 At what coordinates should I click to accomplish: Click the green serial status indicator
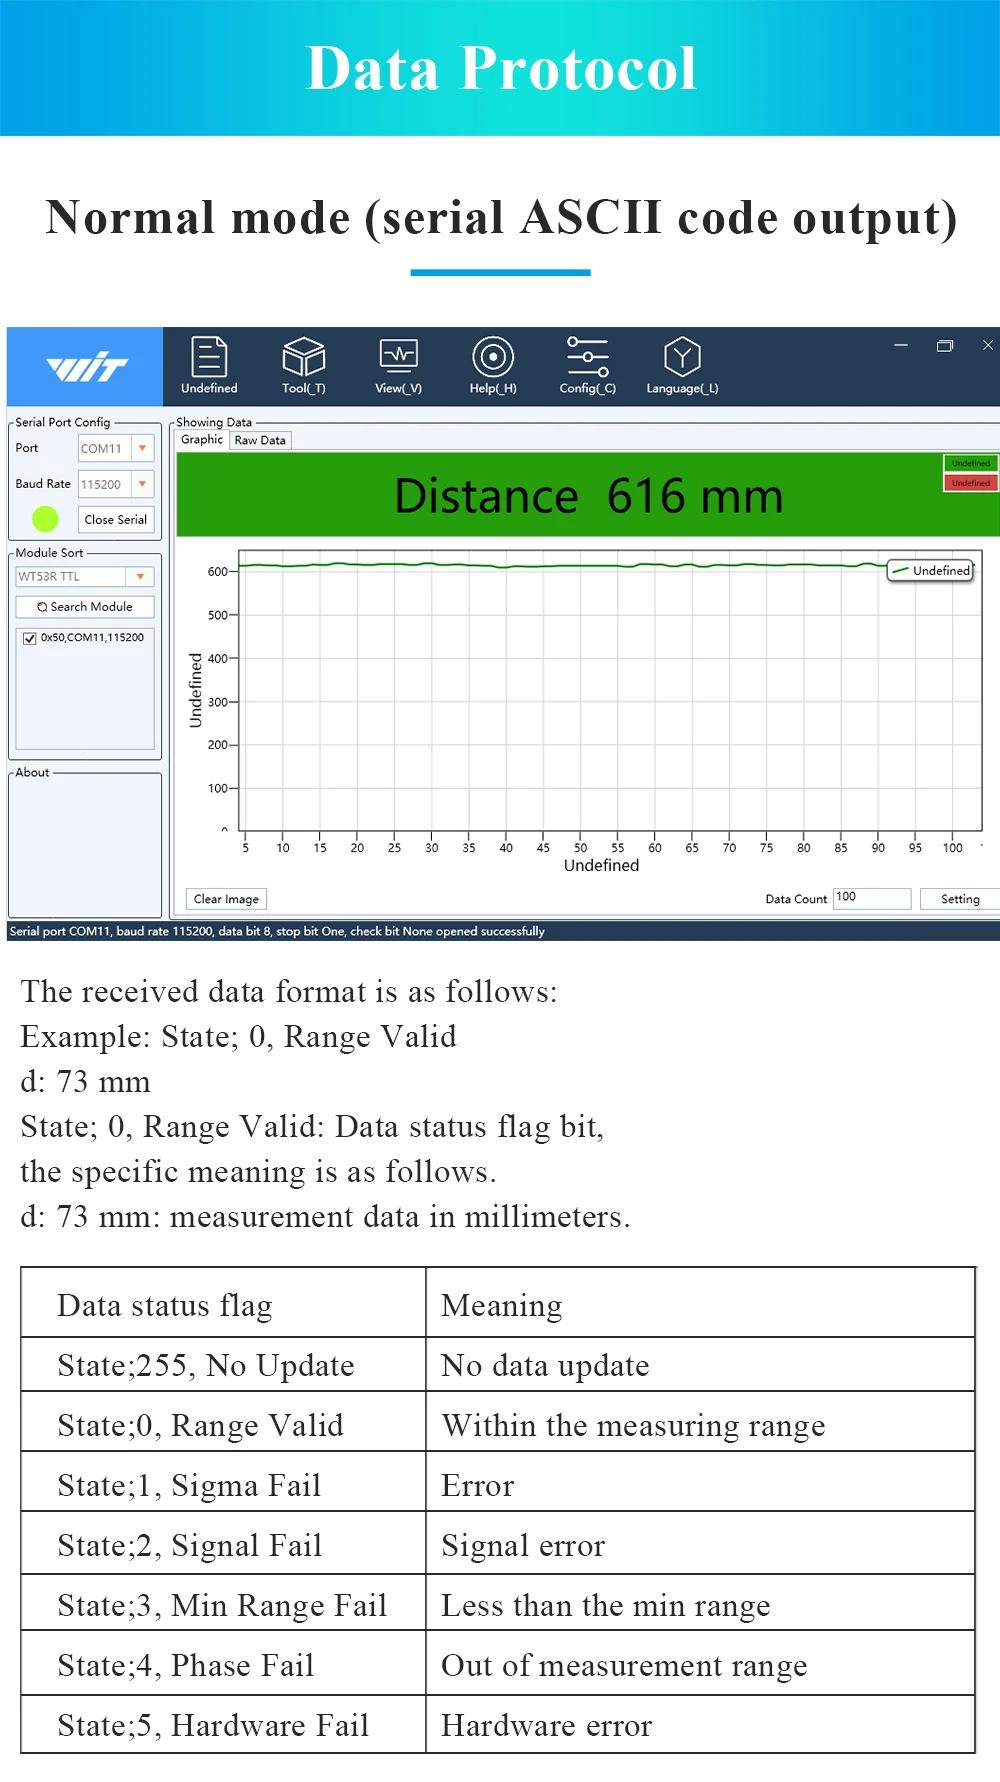[45, 519]
